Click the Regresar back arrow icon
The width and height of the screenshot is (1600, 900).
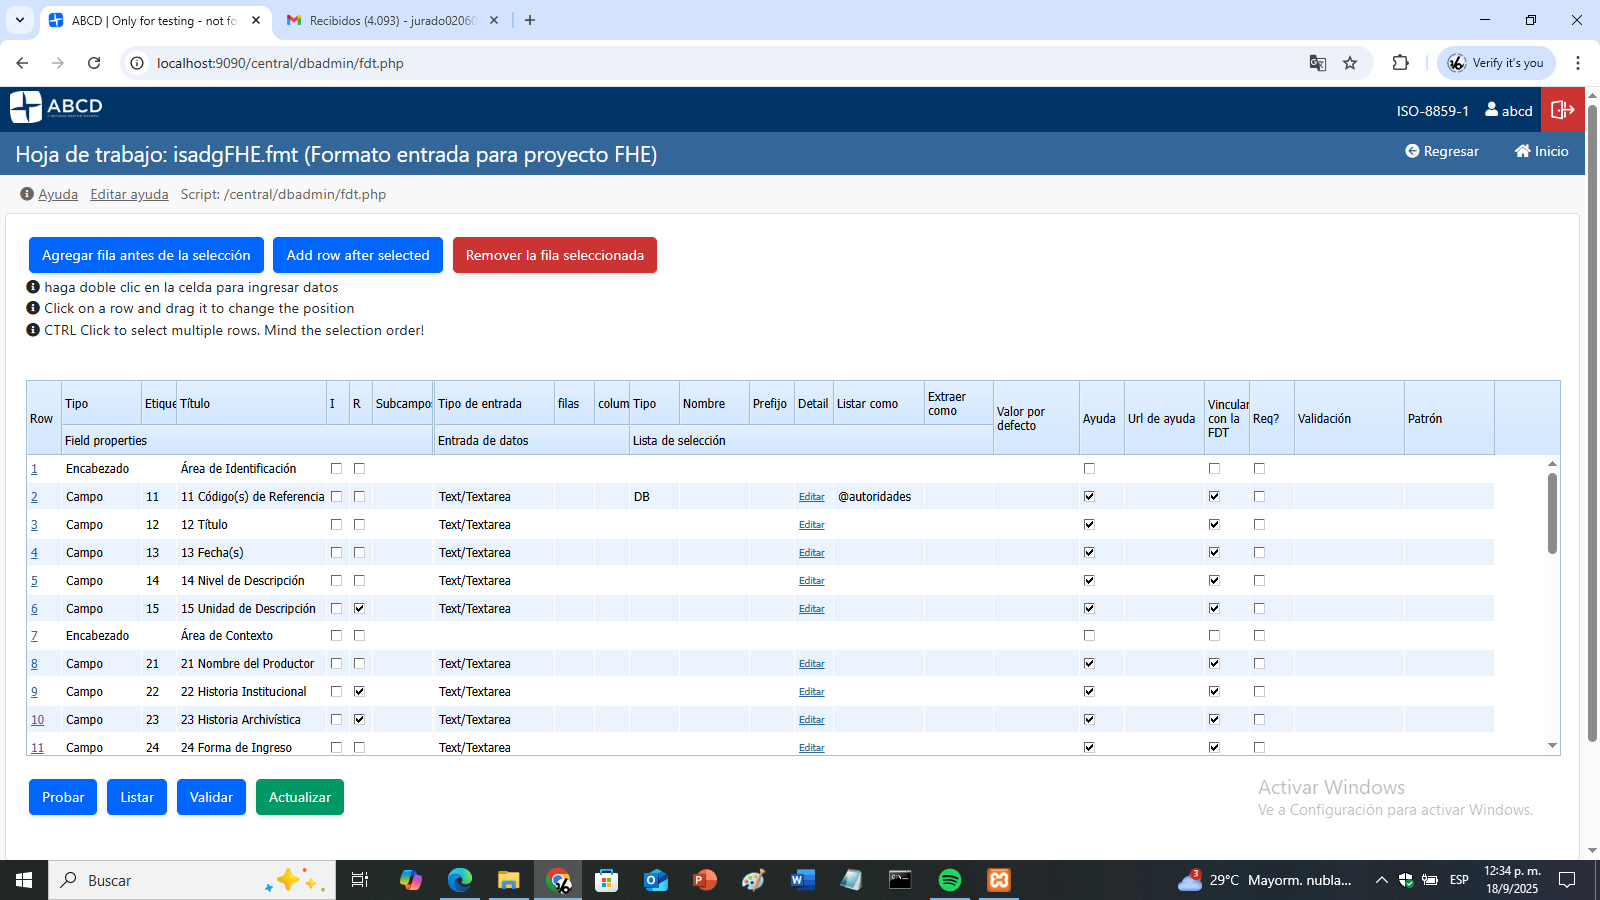[x=1412, y=151]
